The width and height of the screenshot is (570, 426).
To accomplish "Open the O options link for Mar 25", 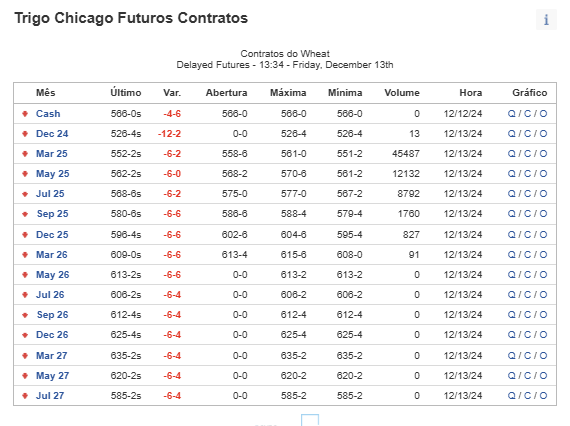I will click(x=543, y=154).
